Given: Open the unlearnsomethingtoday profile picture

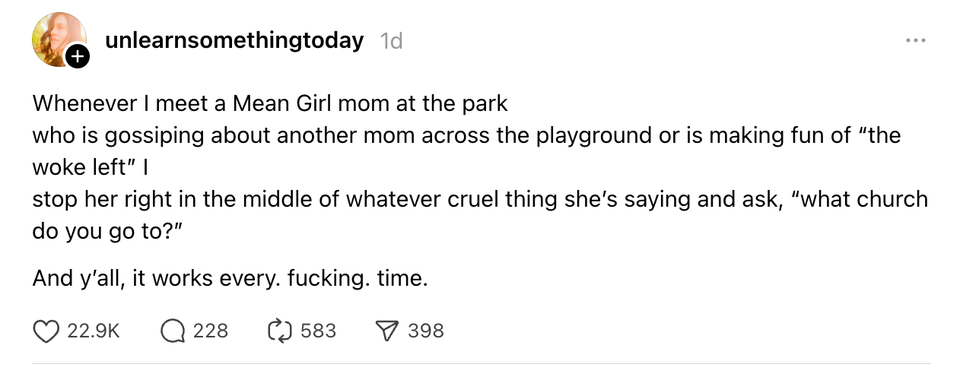Looking at the screenshot, I should (59, 40).
